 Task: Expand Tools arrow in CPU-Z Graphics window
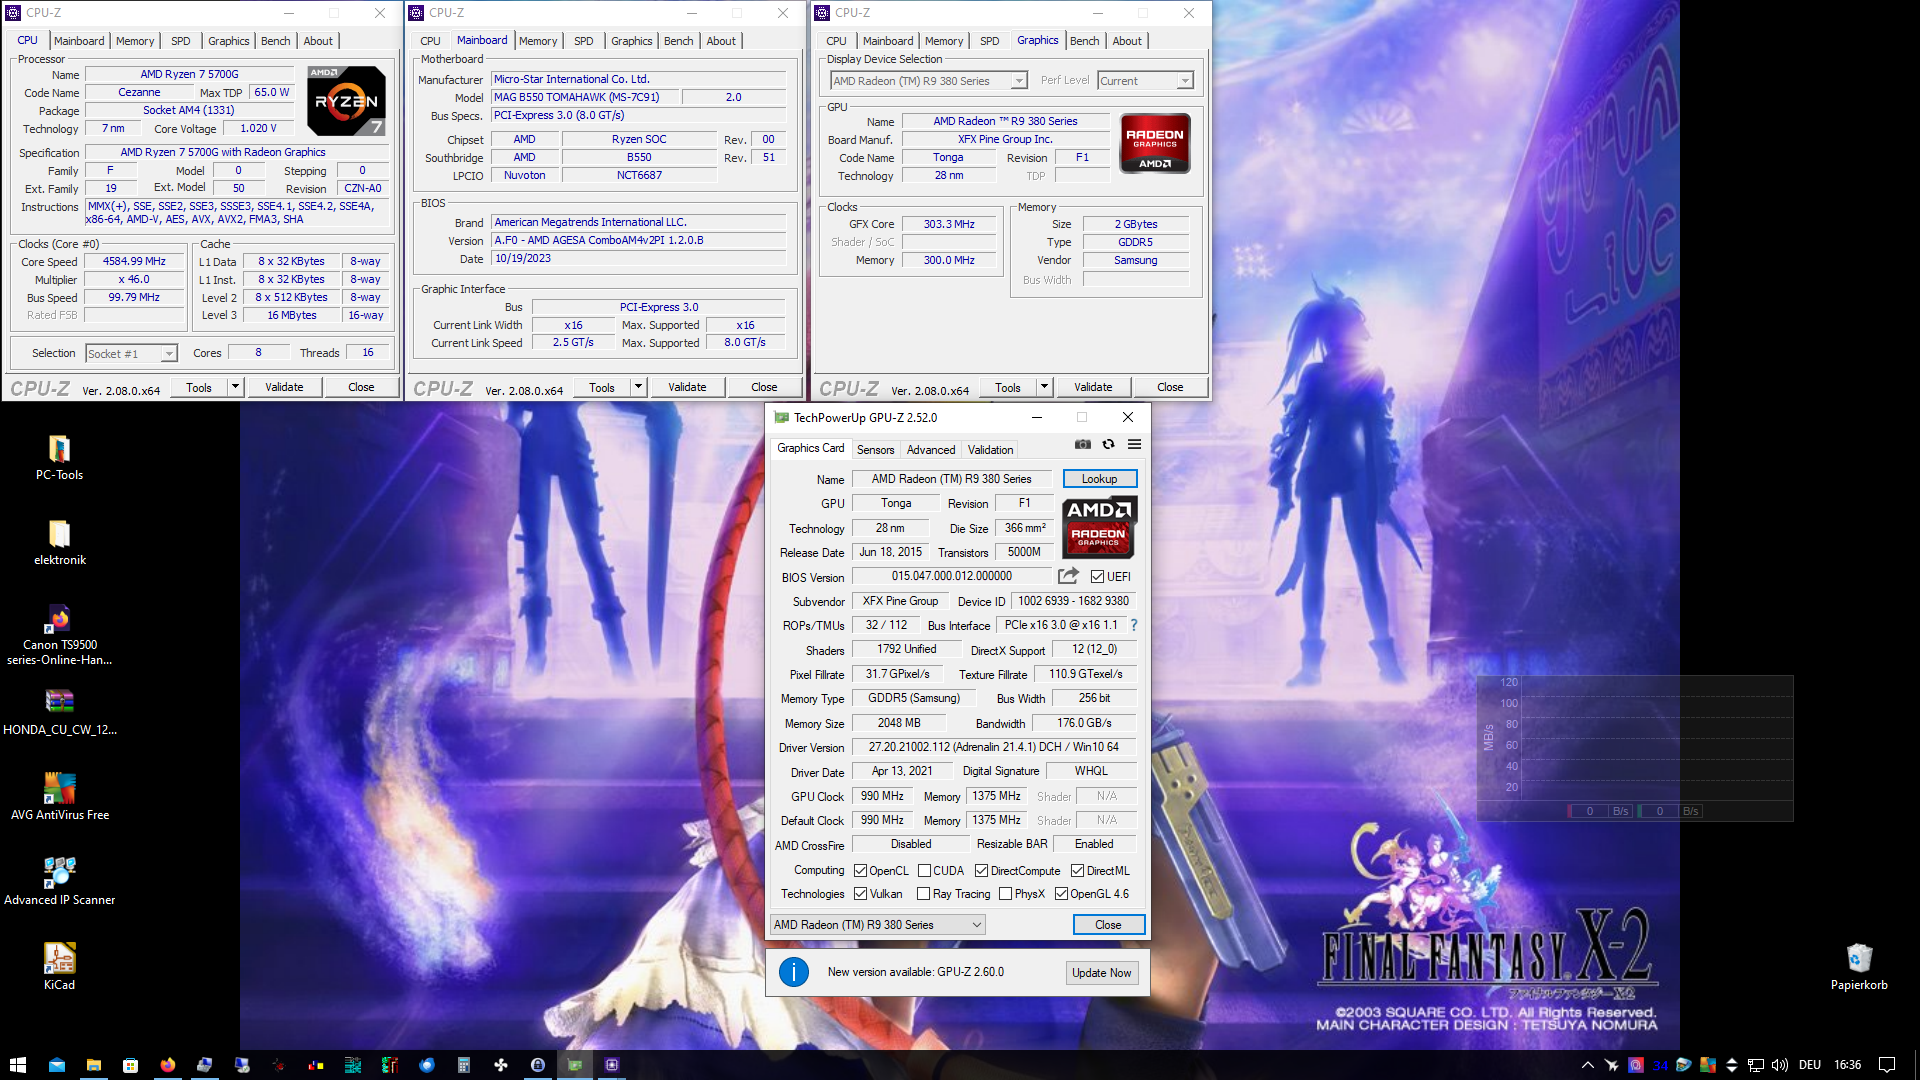[1045, 387]
